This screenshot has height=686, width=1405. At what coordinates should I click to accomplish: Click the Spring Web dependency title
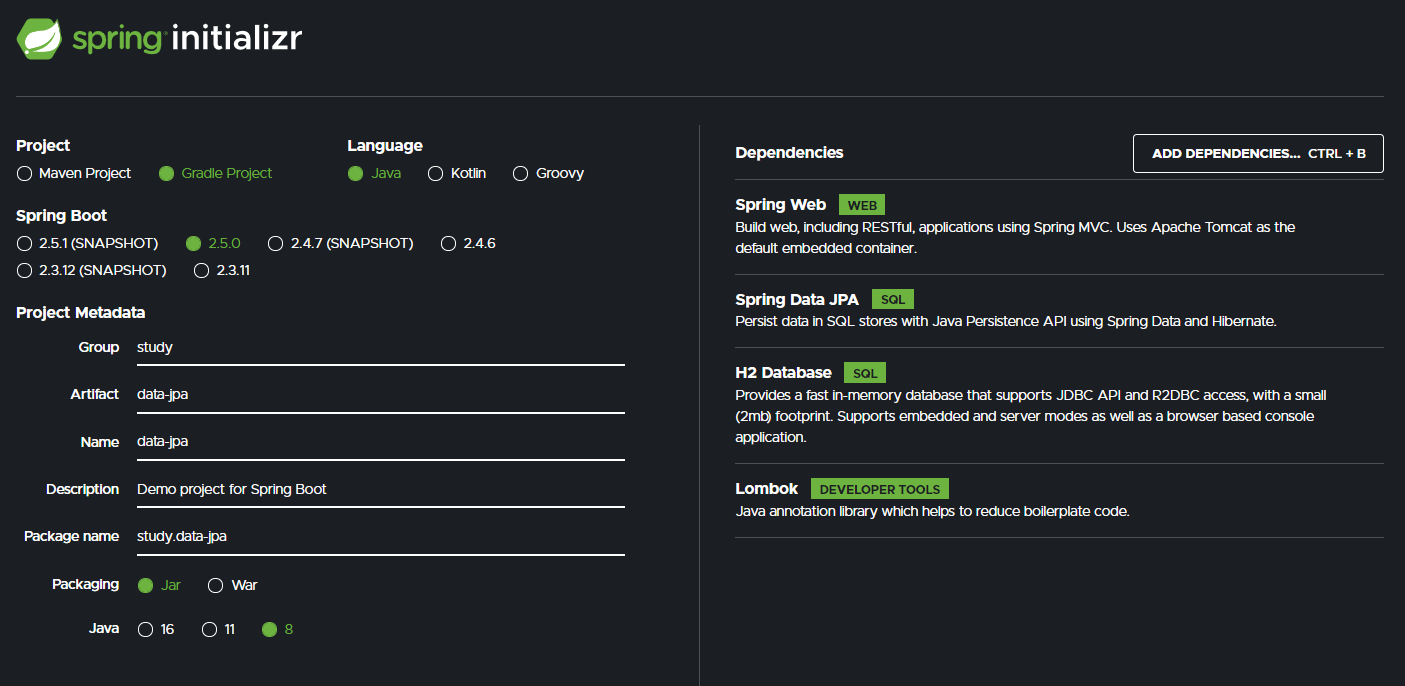(x=780, y=205)
